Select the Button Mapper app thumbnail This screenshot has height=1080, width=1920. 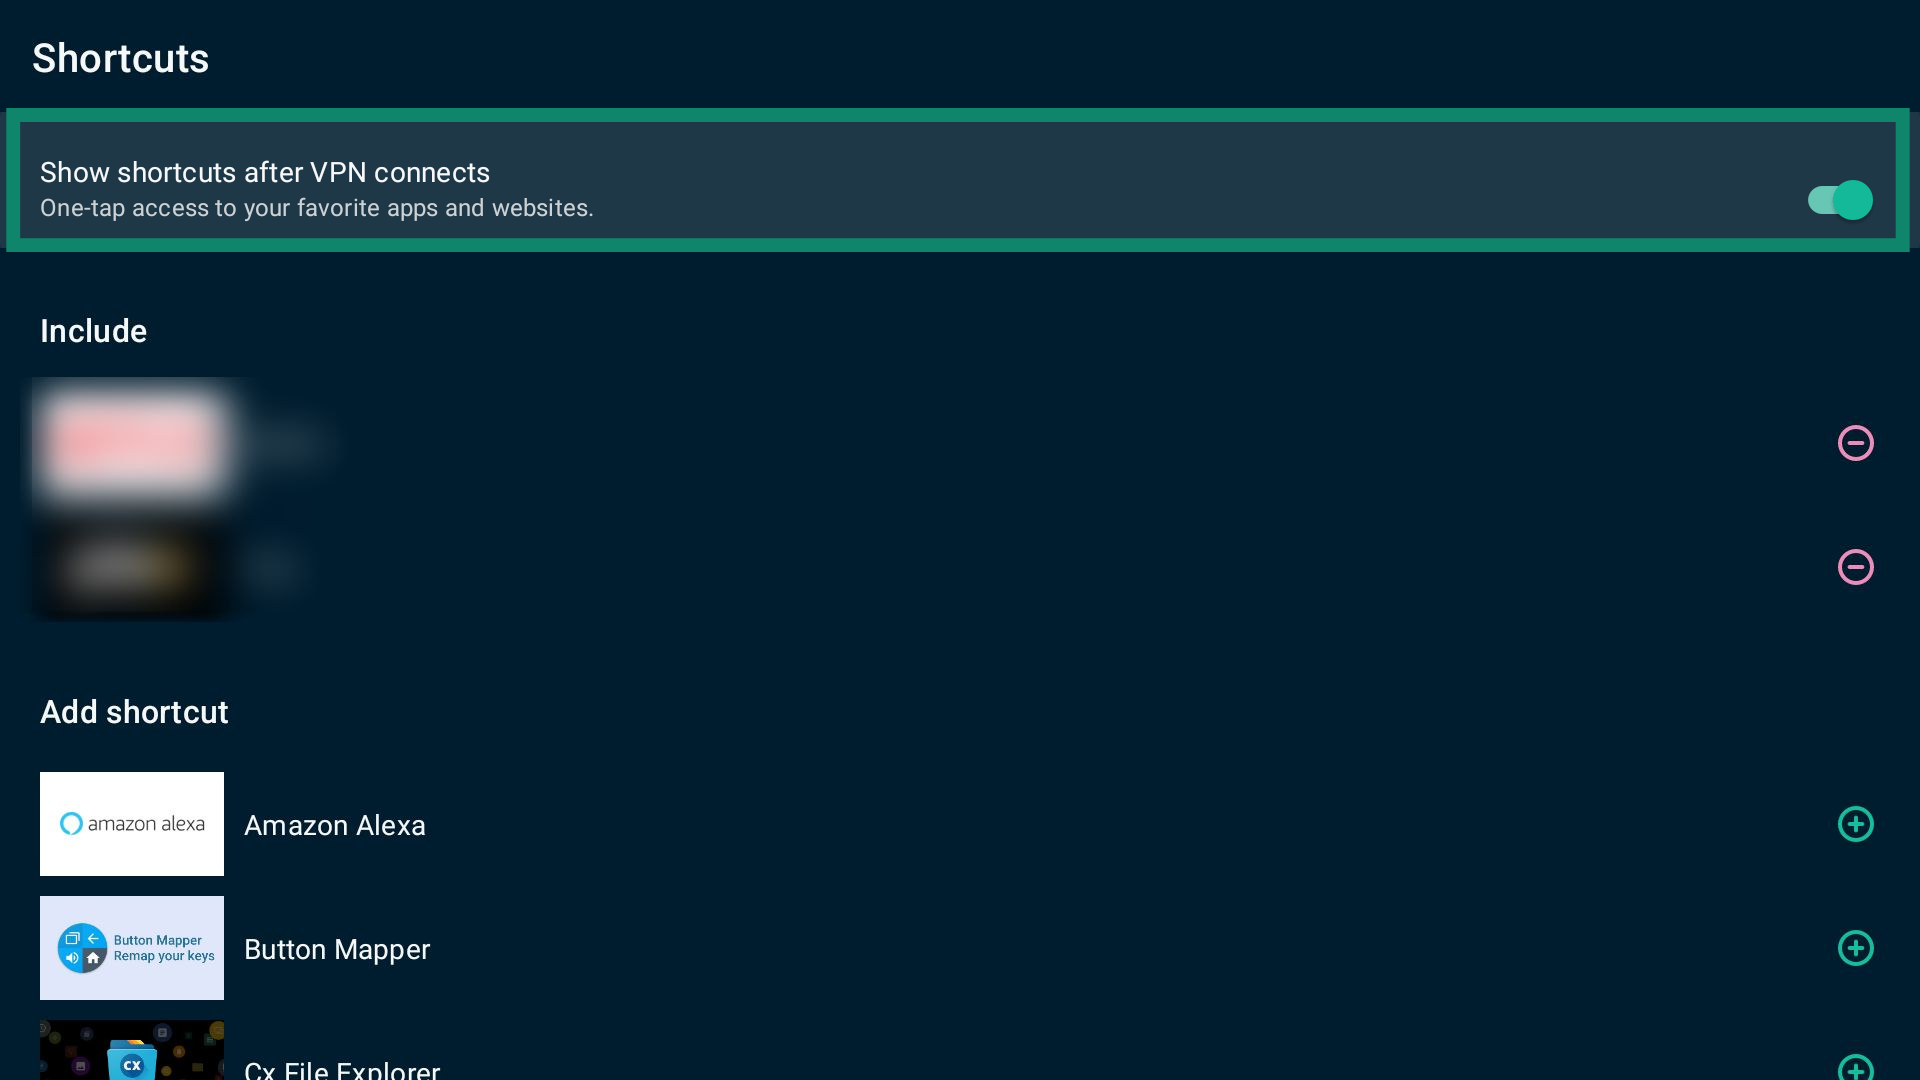click(x=132, y=948)
